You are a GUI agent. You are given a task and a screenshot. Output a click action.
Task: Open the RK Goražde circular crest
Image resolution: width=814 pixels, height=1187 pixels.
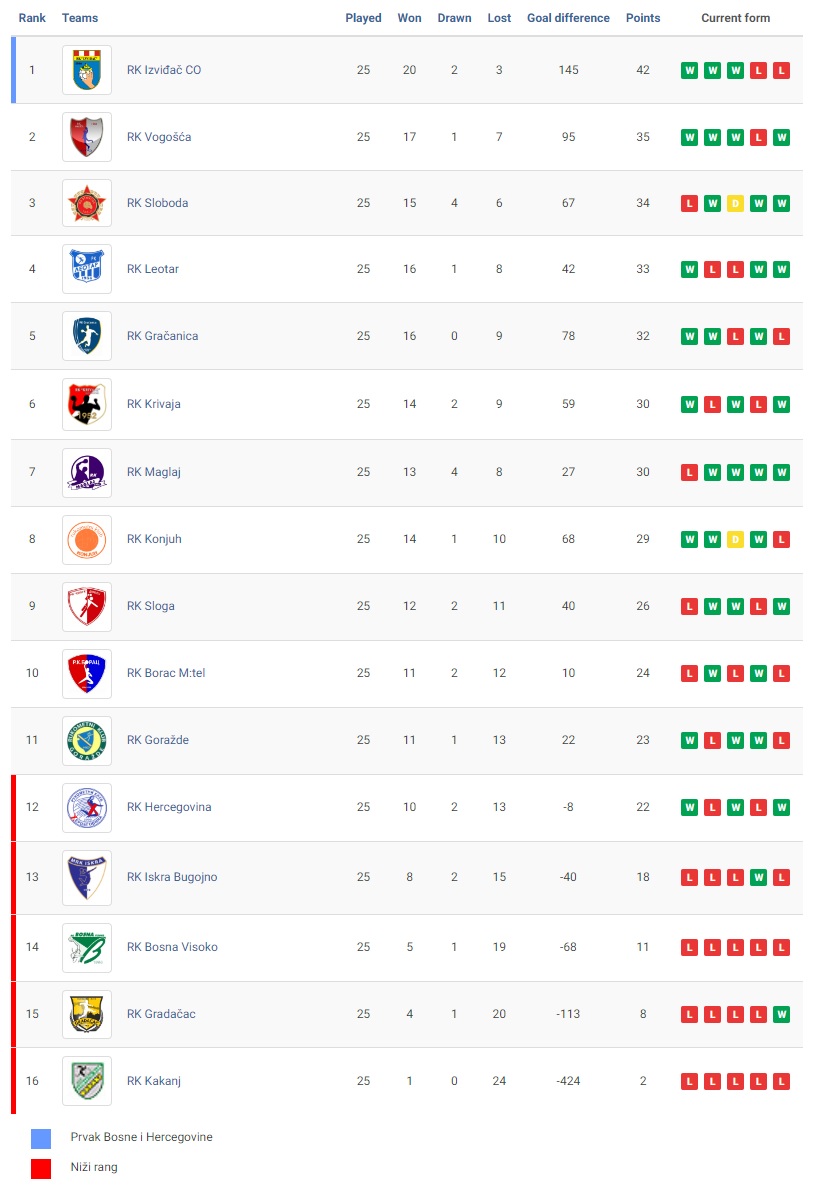pyautogui.click(x=87, y=740)
